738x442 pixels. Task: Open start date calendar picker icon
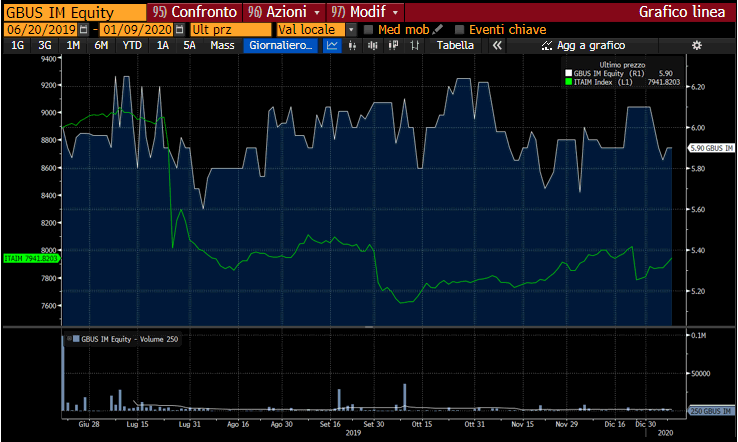(83, 30)
